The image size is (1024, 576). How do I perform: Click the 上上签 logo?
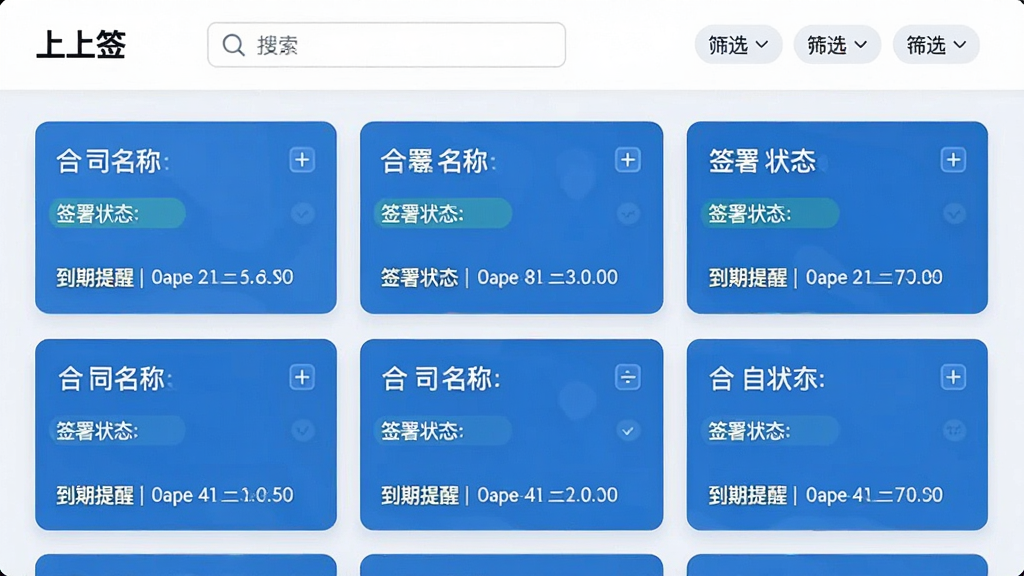pos(81,45)
